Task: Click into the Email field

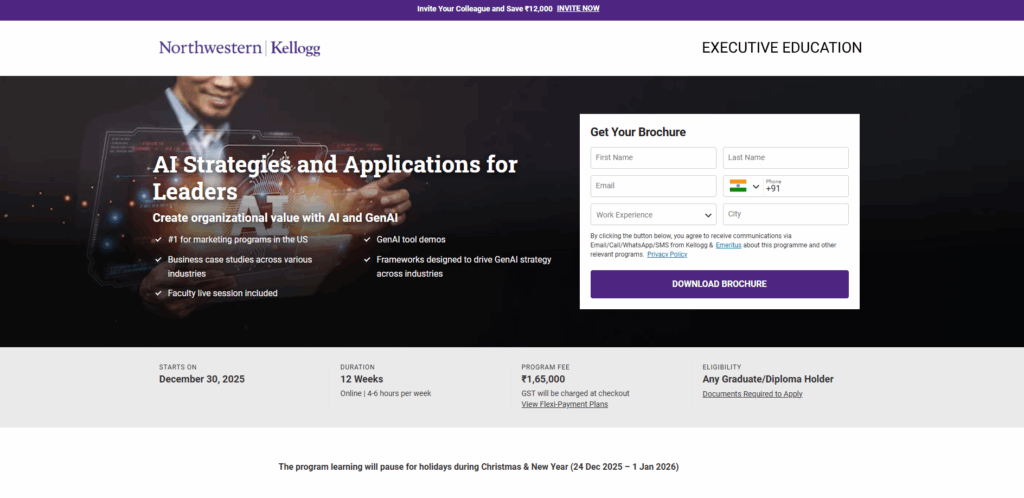Action: (x=653, y=186)
